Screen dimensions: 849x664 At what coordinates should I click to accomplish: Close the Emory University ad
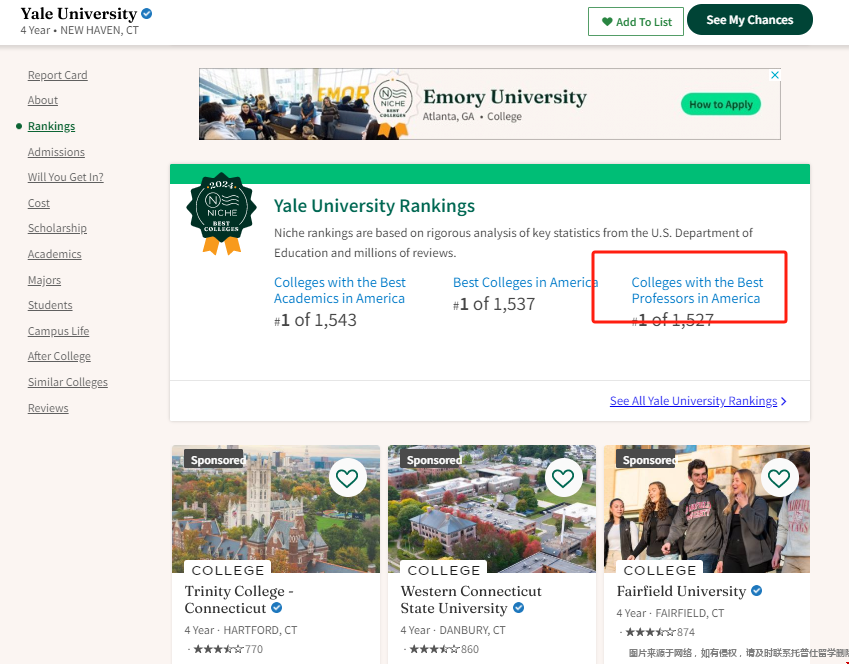(x=775, y=75)
